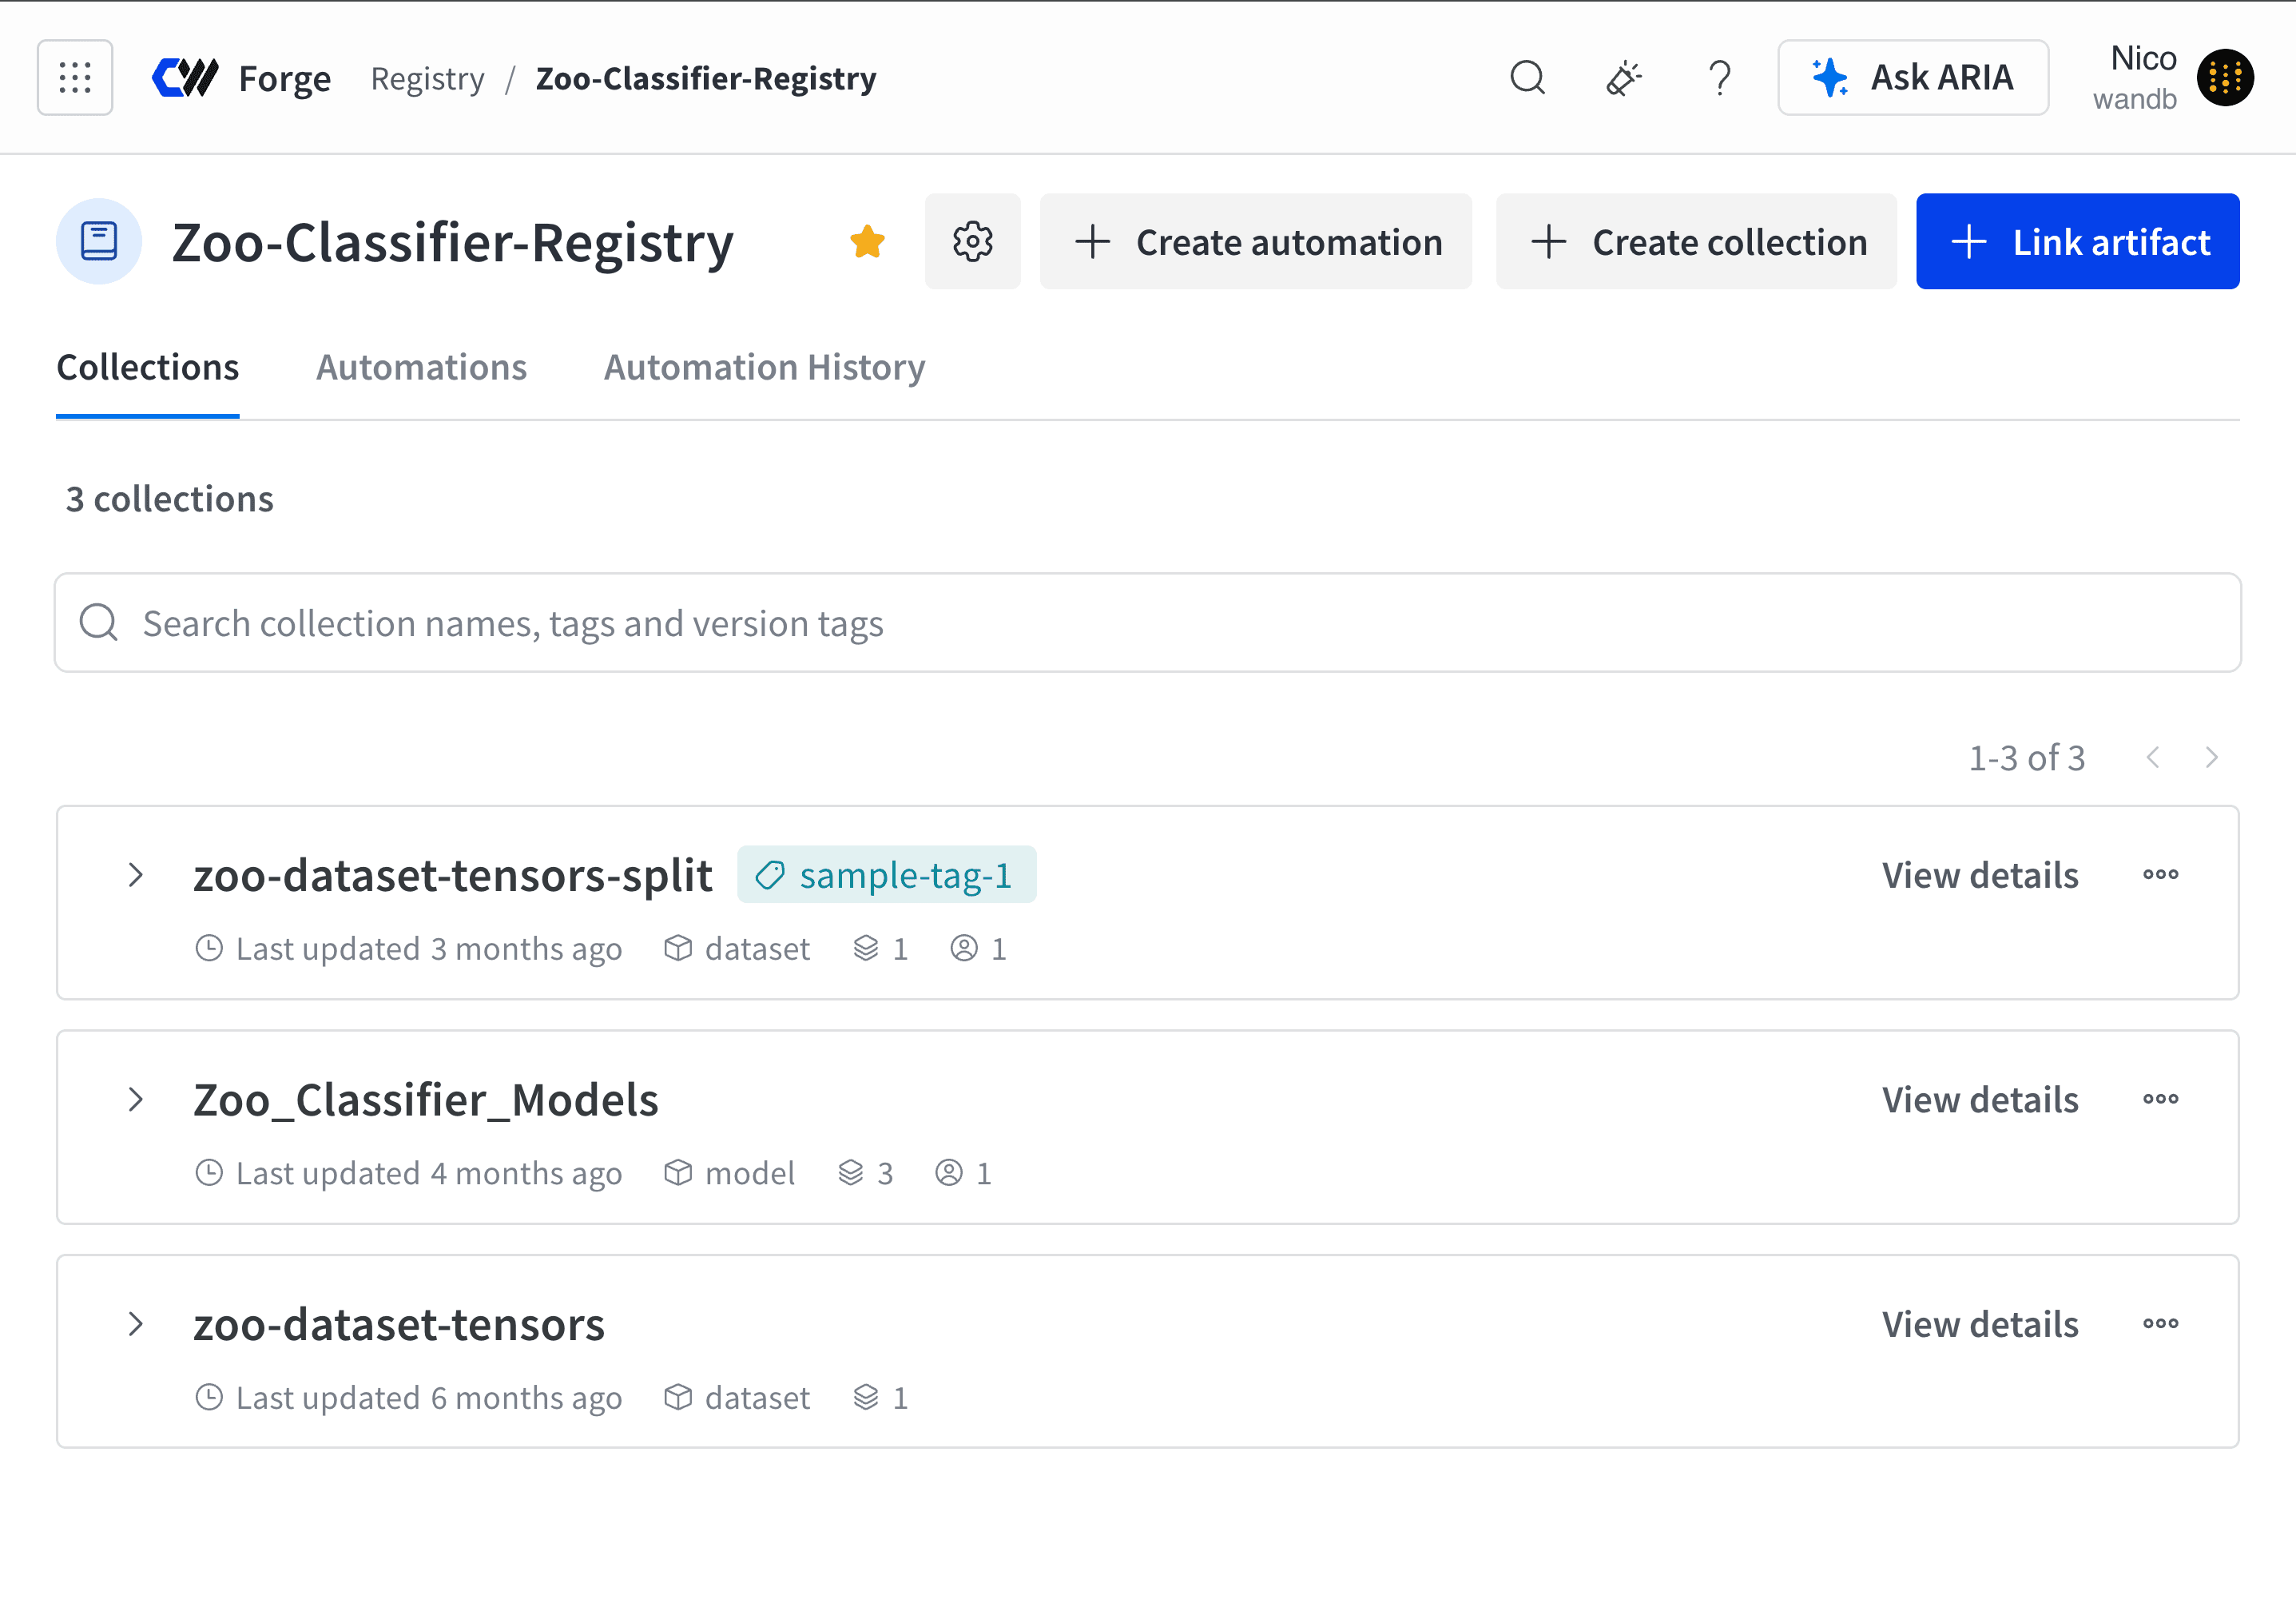Switch to the Automations tab

point(421,368)
